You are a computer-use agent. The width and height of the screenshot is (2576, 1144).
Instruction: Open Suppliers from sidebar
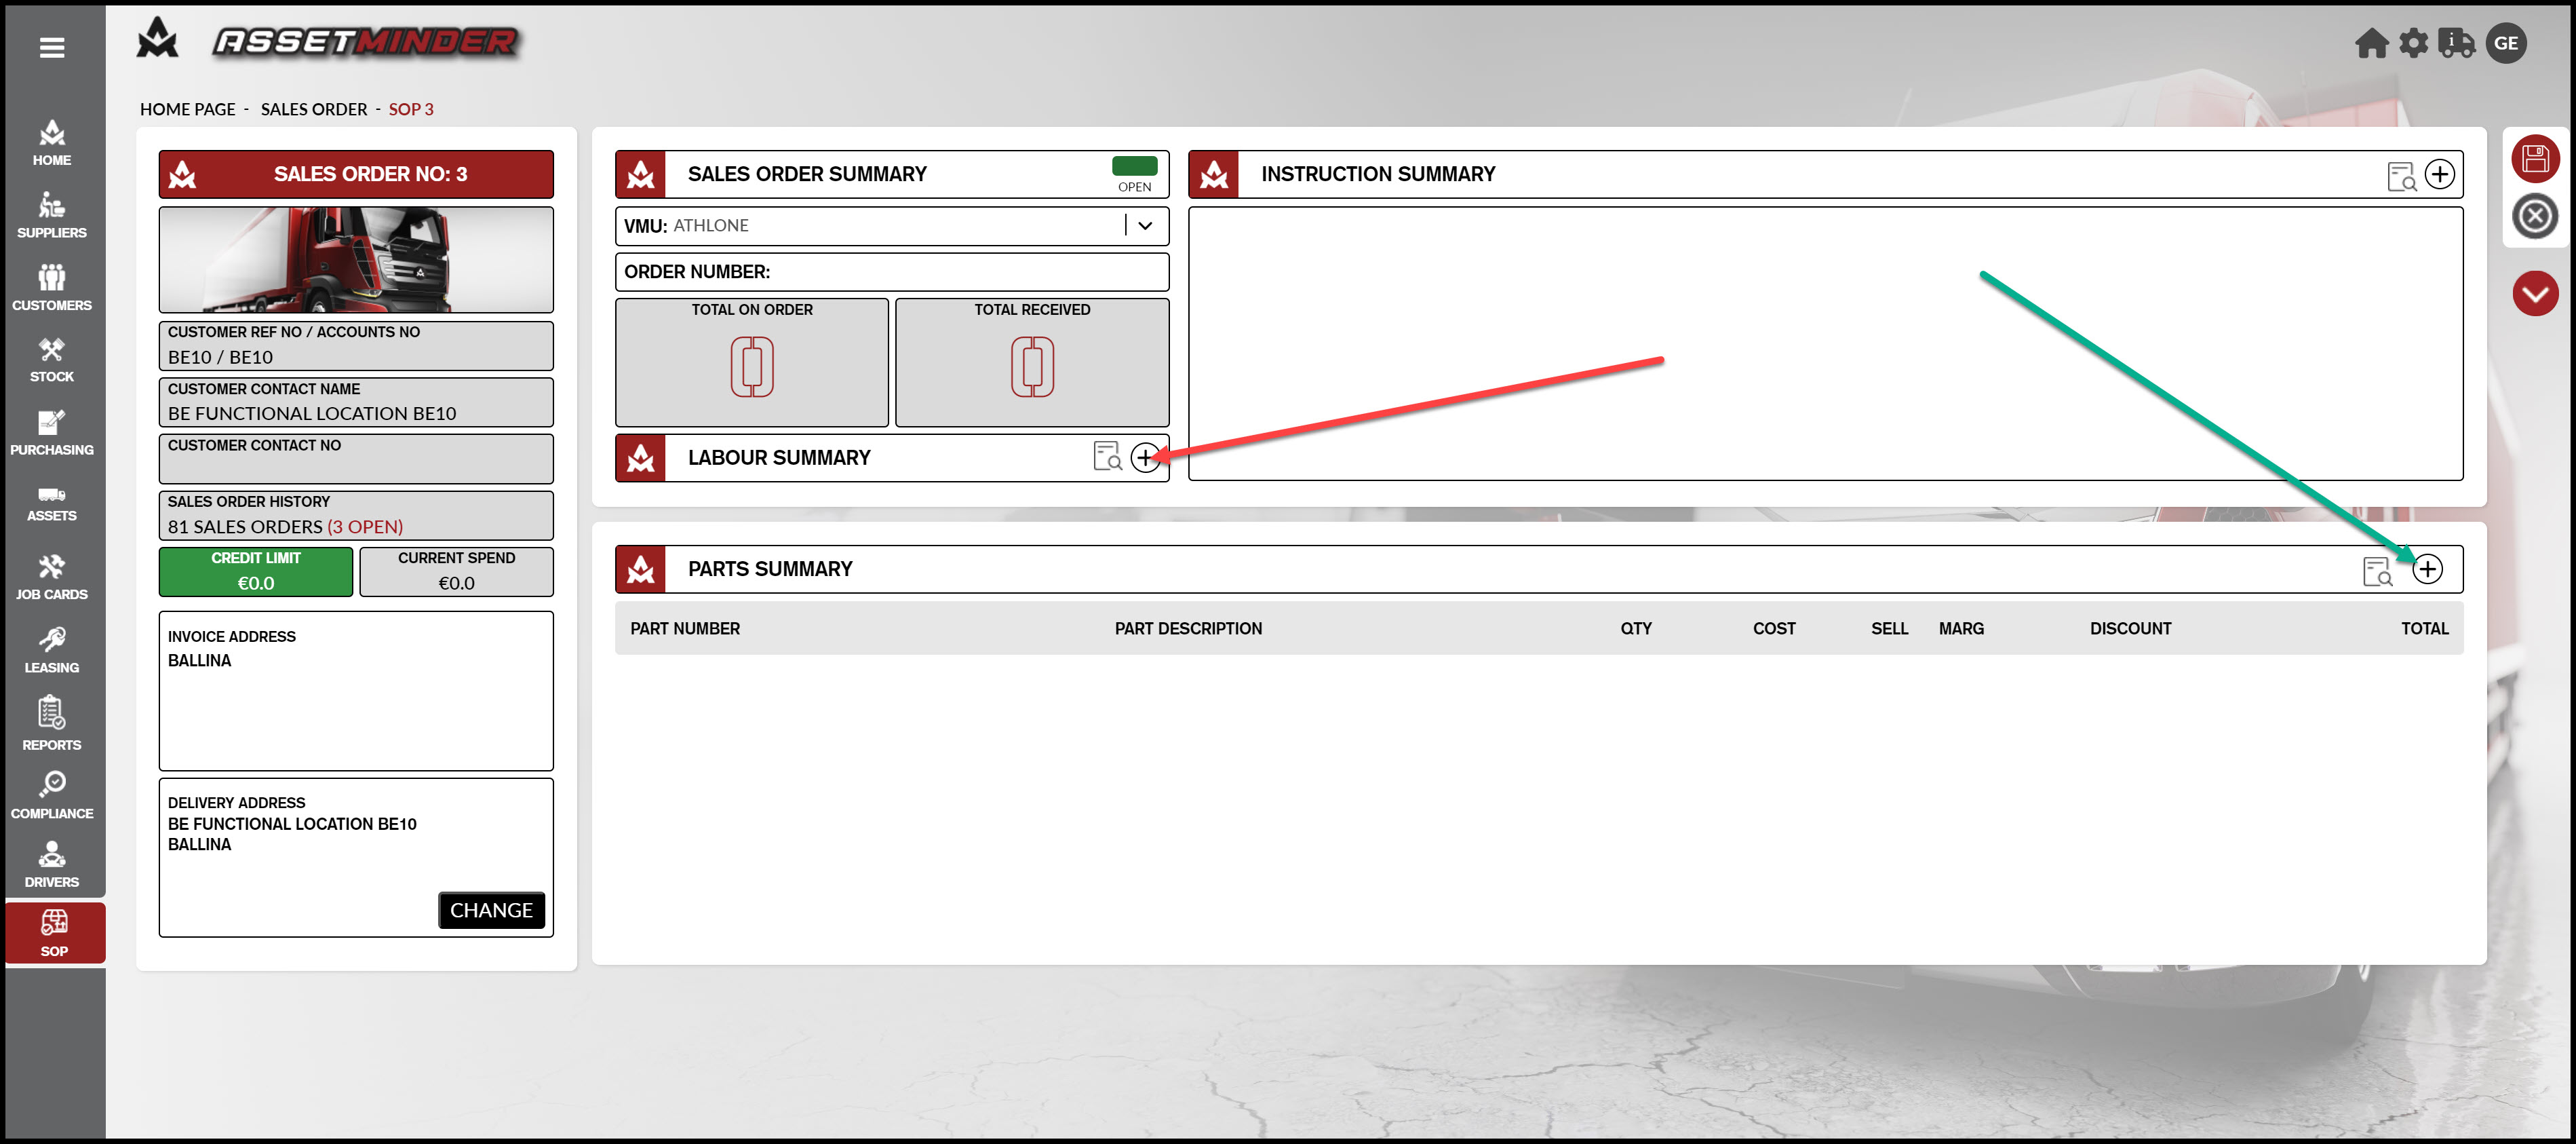tap(52, 216)
